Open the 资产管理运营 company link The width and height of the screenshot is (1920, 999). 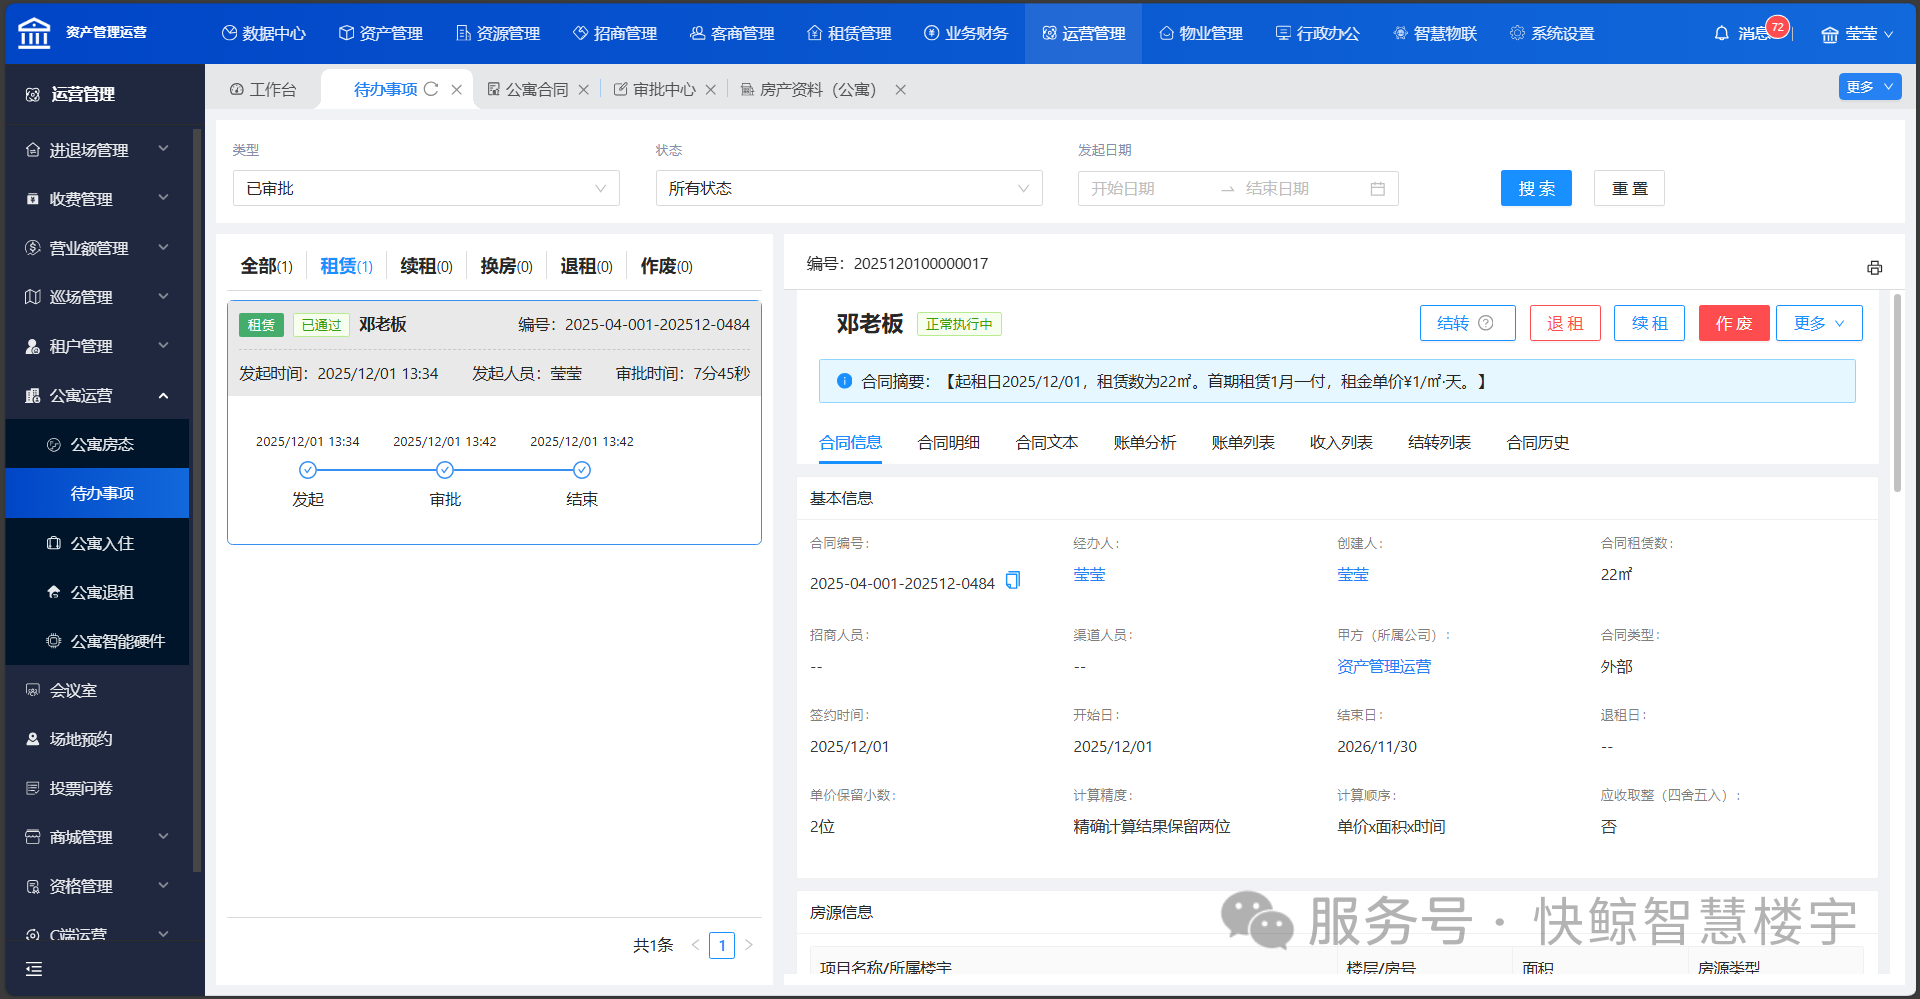pyautogui.click(x=1383, y=667)
